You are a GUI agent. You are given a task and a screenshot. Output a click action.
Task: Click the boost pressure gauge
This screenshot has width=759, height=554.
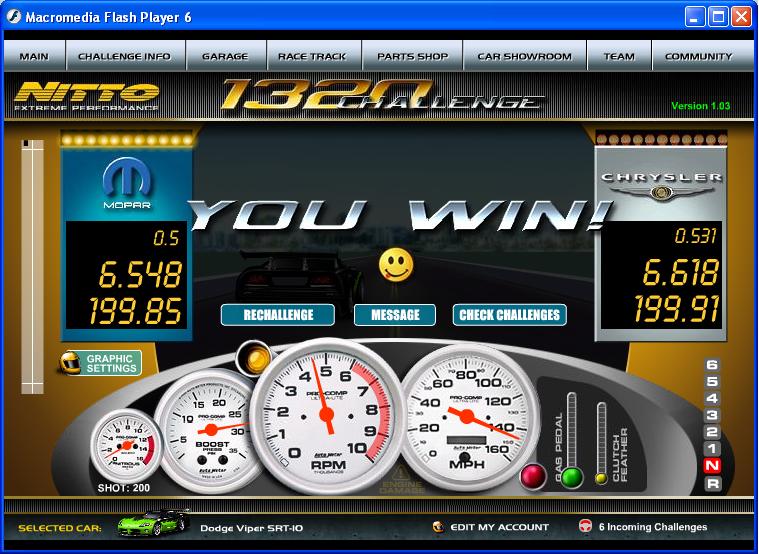(210, 430)
